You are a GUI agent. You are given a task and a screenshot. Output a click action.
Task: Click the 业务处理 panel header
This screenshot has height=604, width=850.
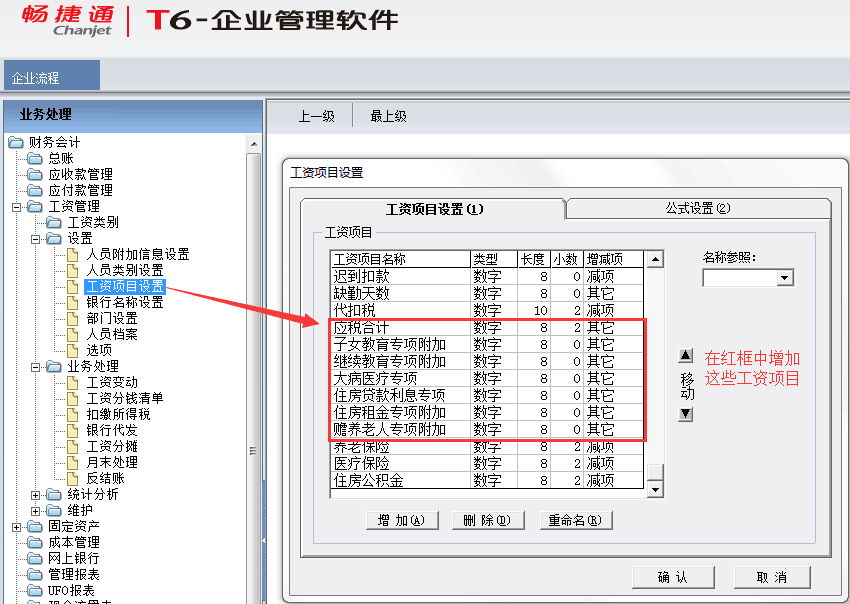point(133,115)
